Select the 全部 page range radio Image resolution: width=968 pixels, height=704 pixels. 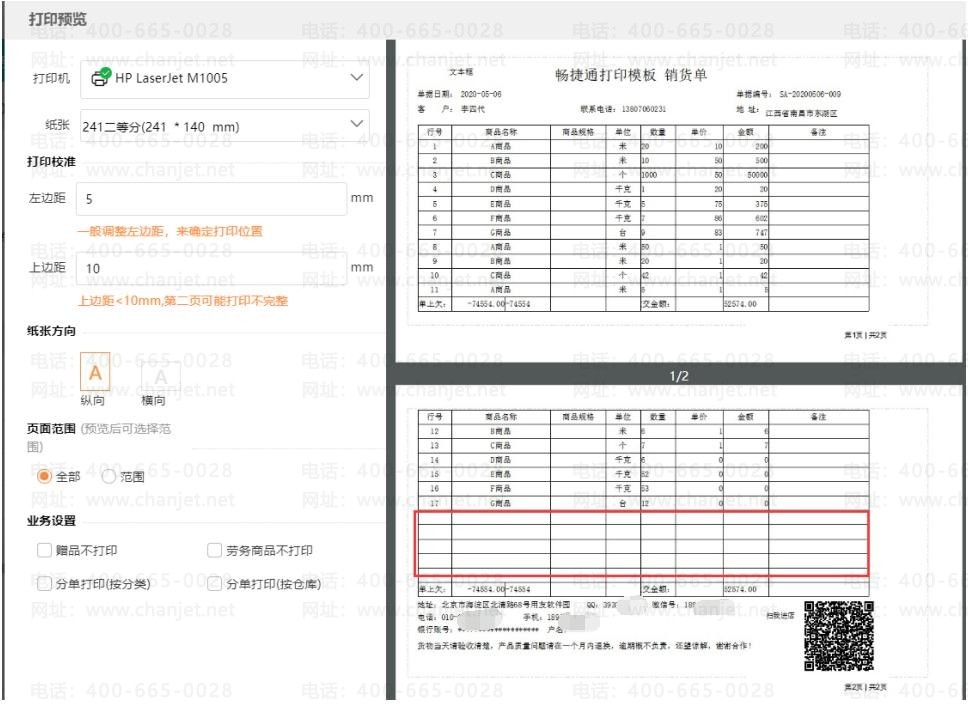coord(44,476)
